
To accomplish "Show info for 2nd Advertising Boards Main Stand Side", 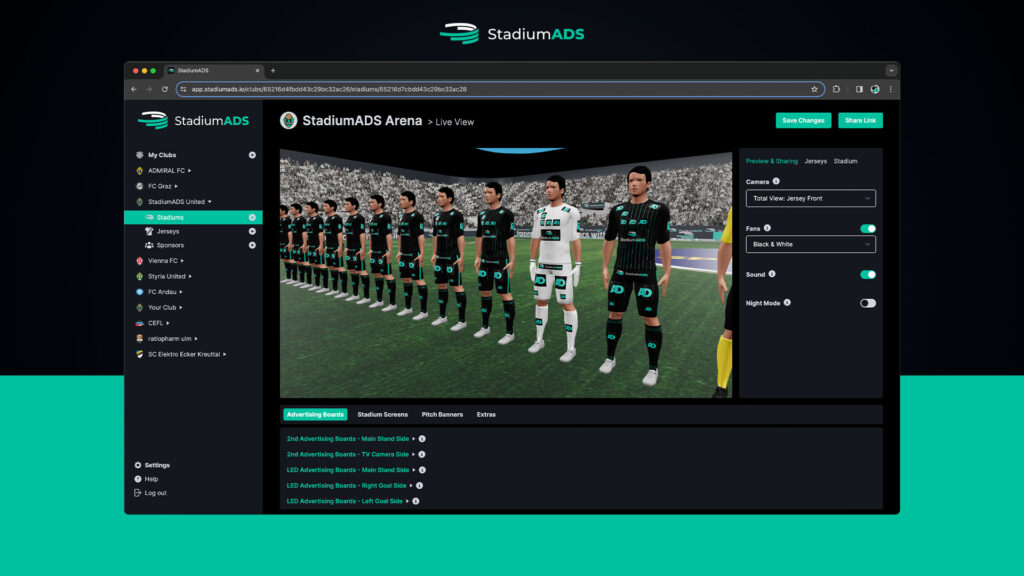I will [422, 439].
